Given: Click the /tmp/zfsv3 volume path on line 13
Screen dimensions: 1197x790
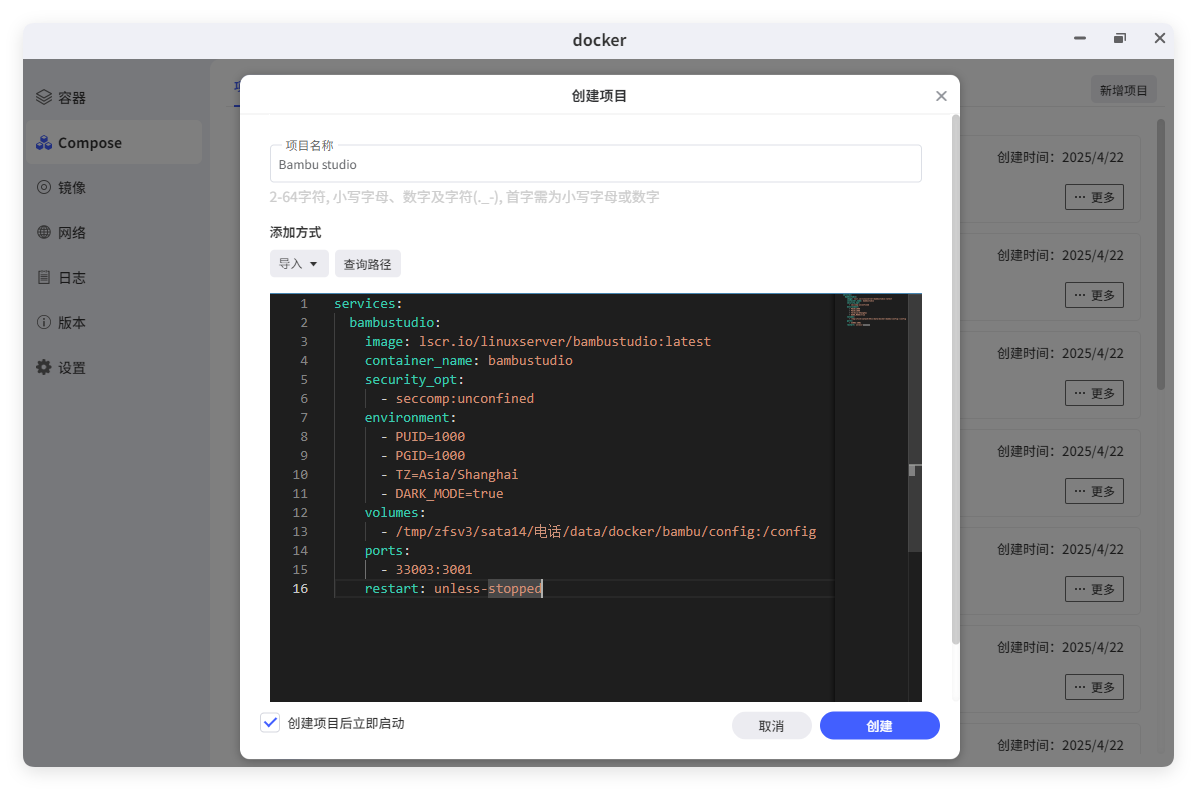Looking at the screenshot, I should click(605, 531).
